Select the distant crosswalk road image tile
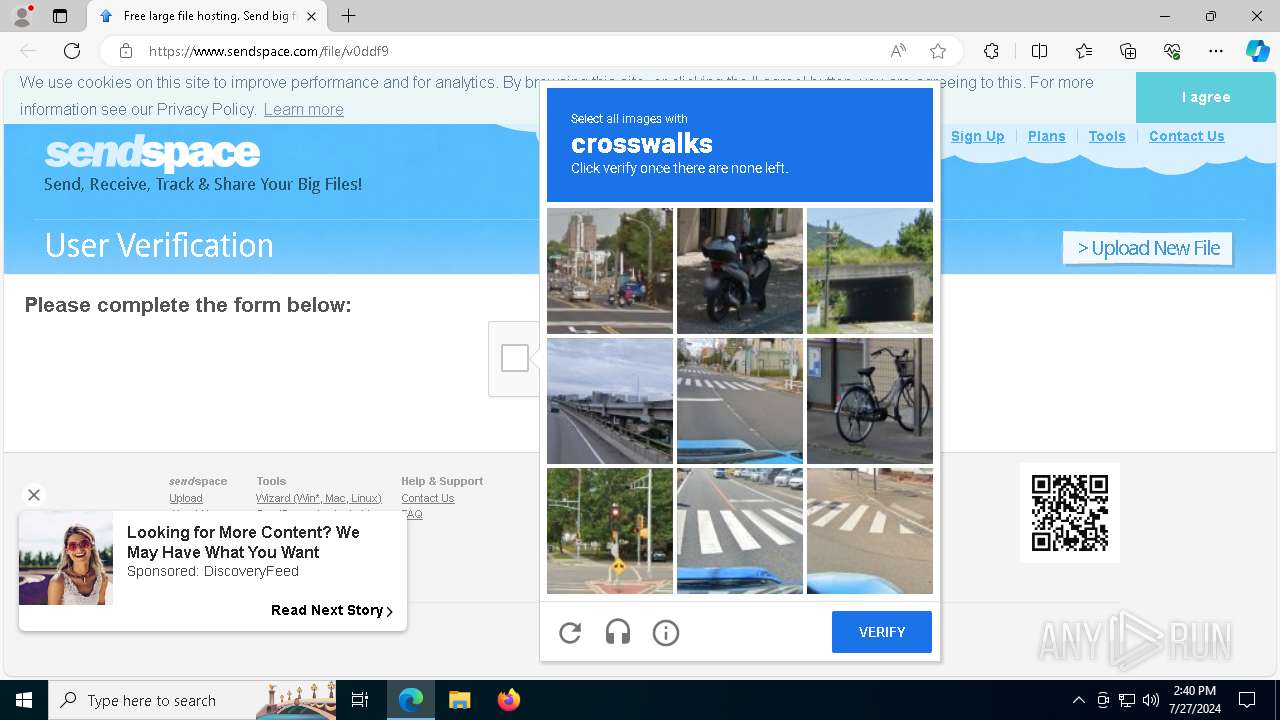The width and height of the screenshot is (1280, 720). 740,401
